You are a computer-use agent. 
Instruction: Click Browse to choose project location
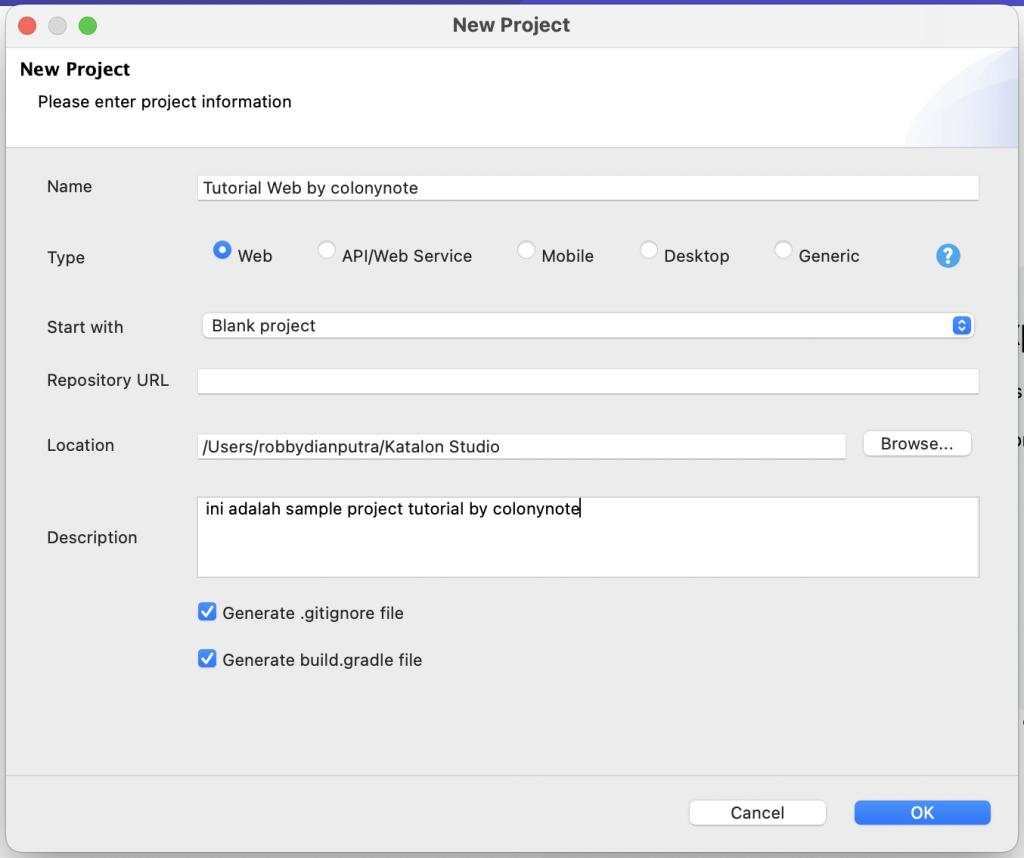(x=916, y=444)
